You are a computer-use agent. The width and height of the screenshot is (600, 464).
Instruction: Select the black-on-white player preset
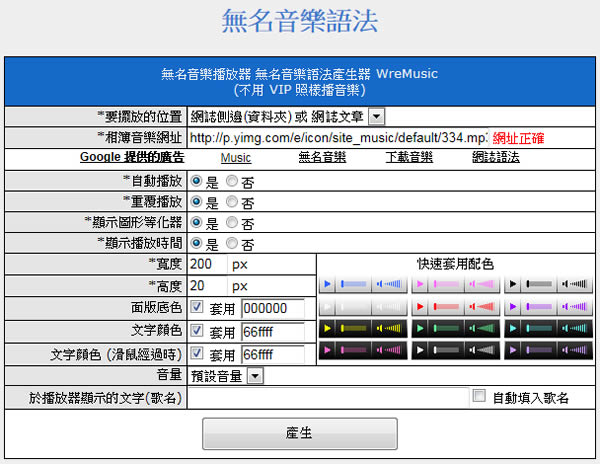547,285
